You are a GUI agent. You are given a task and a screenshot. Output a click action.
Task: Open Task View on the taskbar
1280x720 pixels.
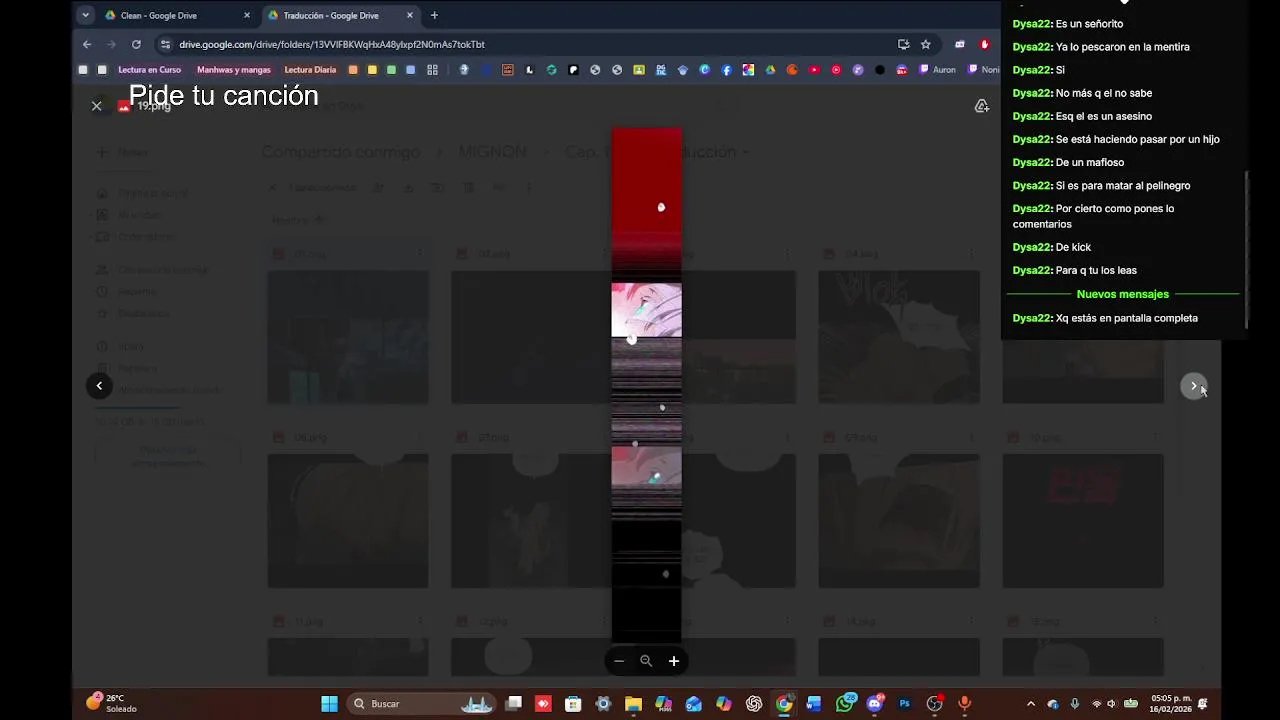[x=513, y=704]
